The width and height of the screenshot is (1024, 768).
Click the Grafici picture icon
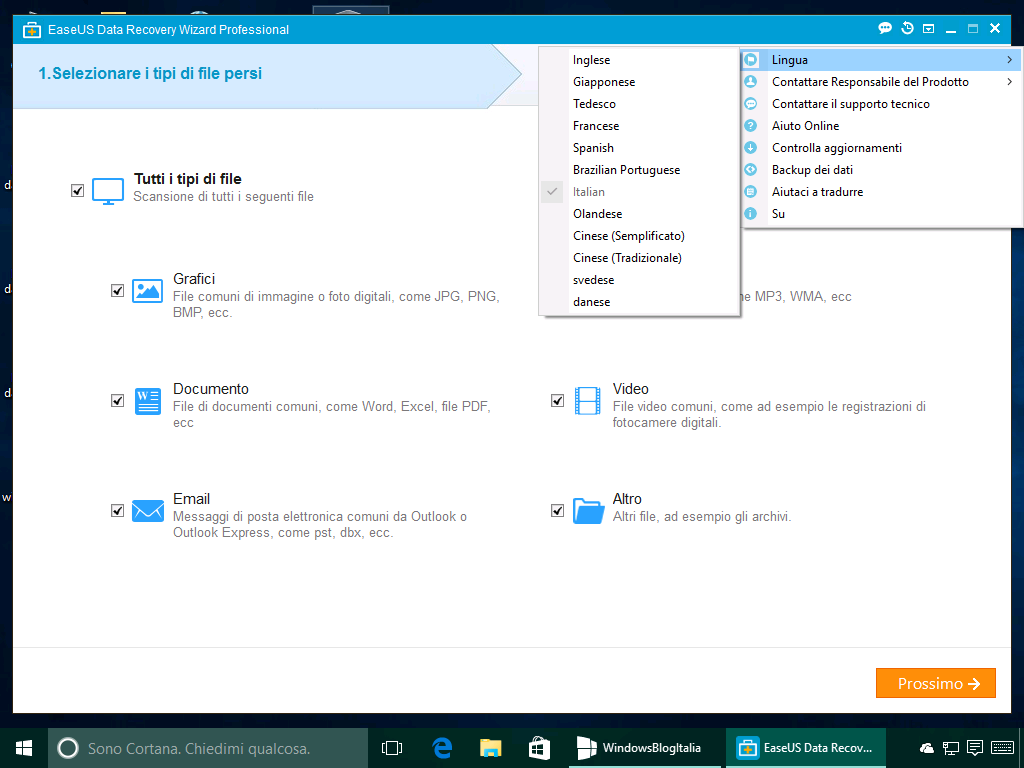pyautogui.click(x=148, y=291)
